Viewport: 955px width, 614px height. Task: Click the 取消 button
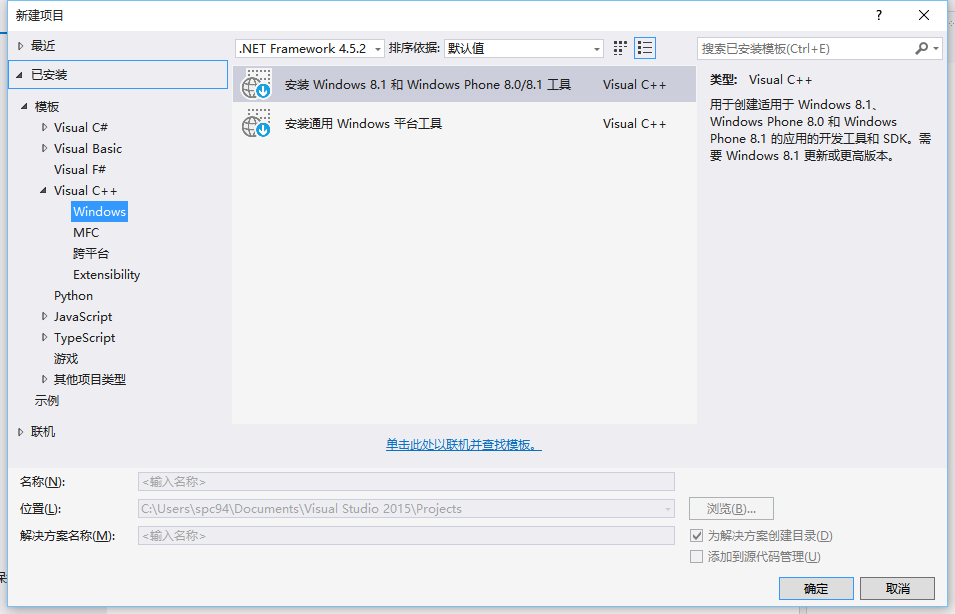(x=898, y=588)
